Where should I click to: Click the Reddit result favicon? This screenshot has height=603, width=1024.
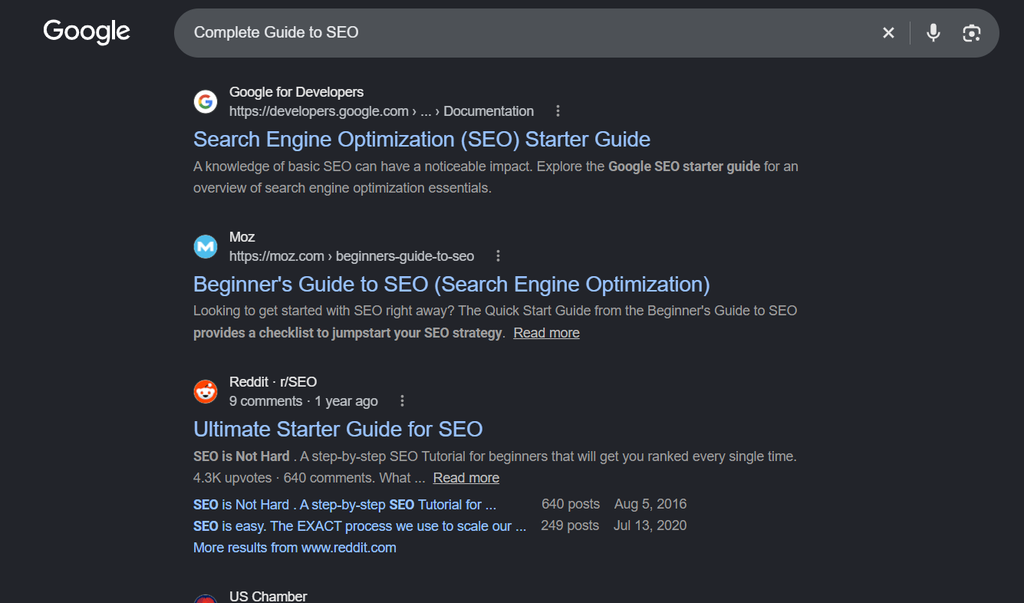(206, 391)
